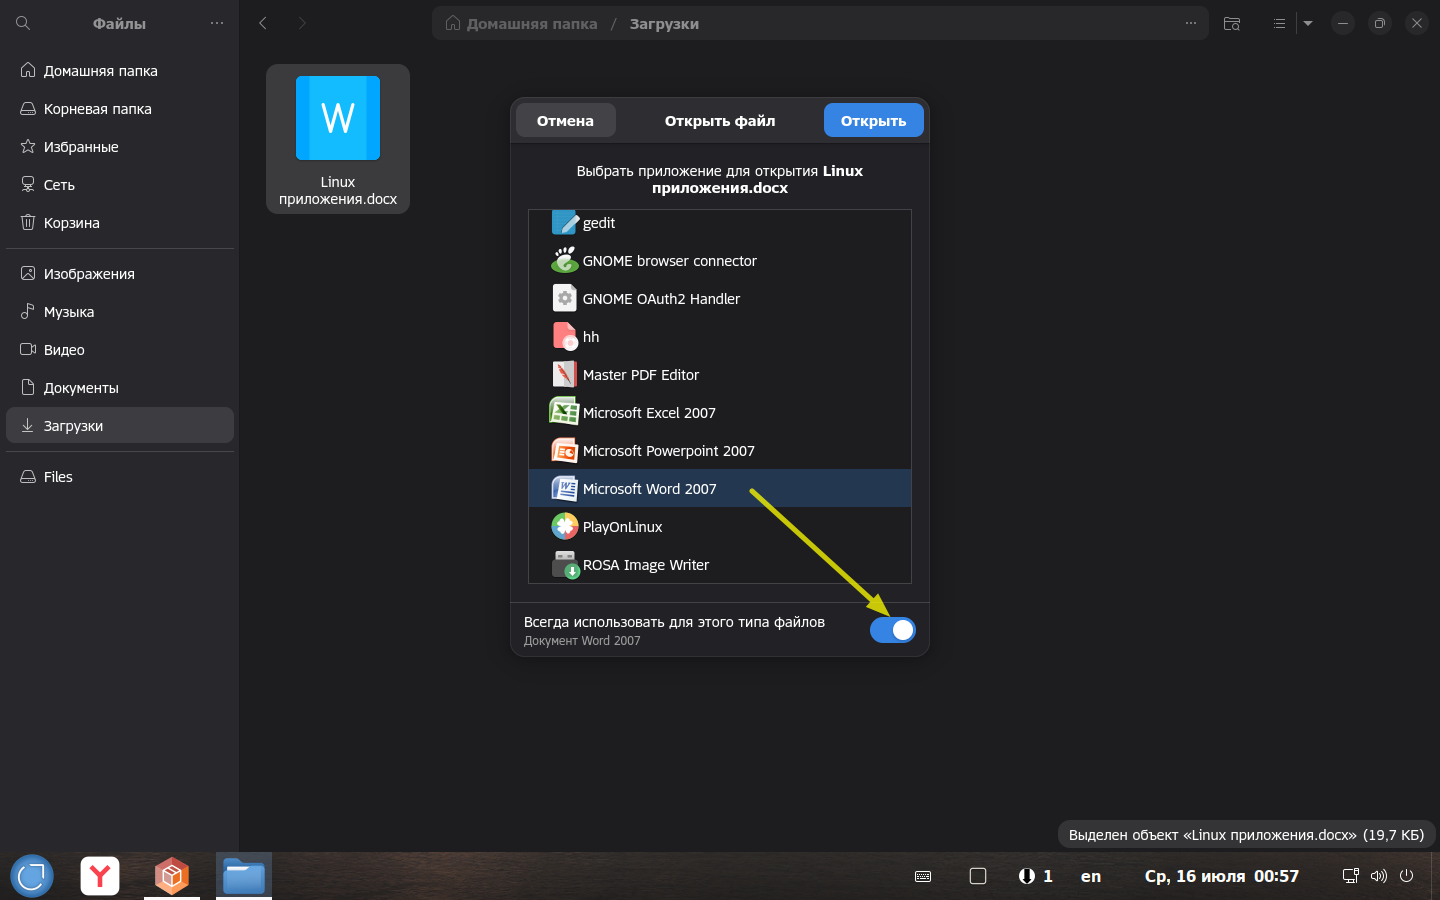1440x900 pixels.
Task: Click the blue Открыть button
Action: pyautogui.click(x=873, y=121)
